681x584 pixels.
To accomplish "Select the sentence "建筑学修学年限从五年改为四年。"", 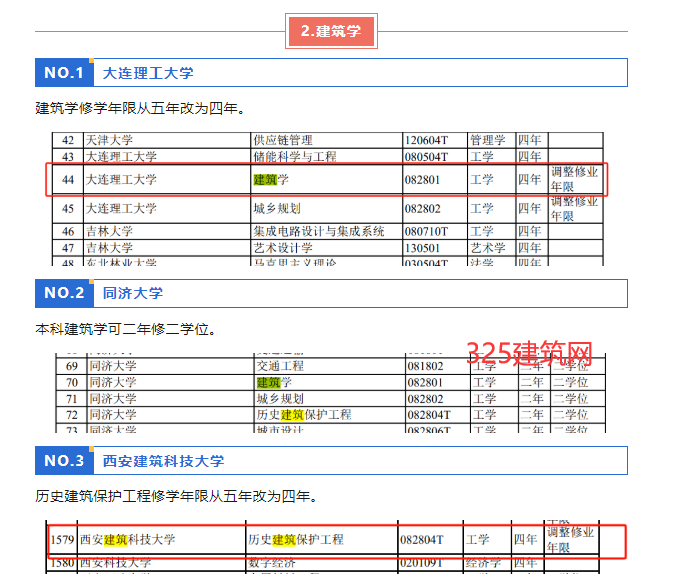I will 140,108.
